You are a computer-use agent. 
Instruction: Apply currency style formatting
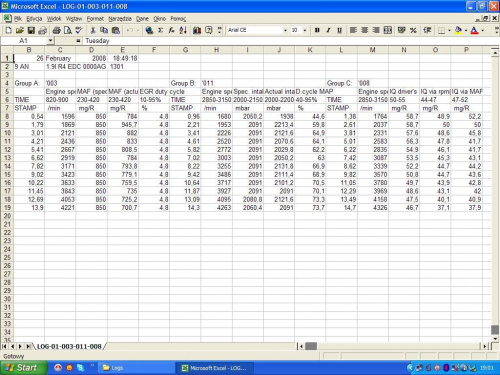pyautogui.click(x=402, y=30)
